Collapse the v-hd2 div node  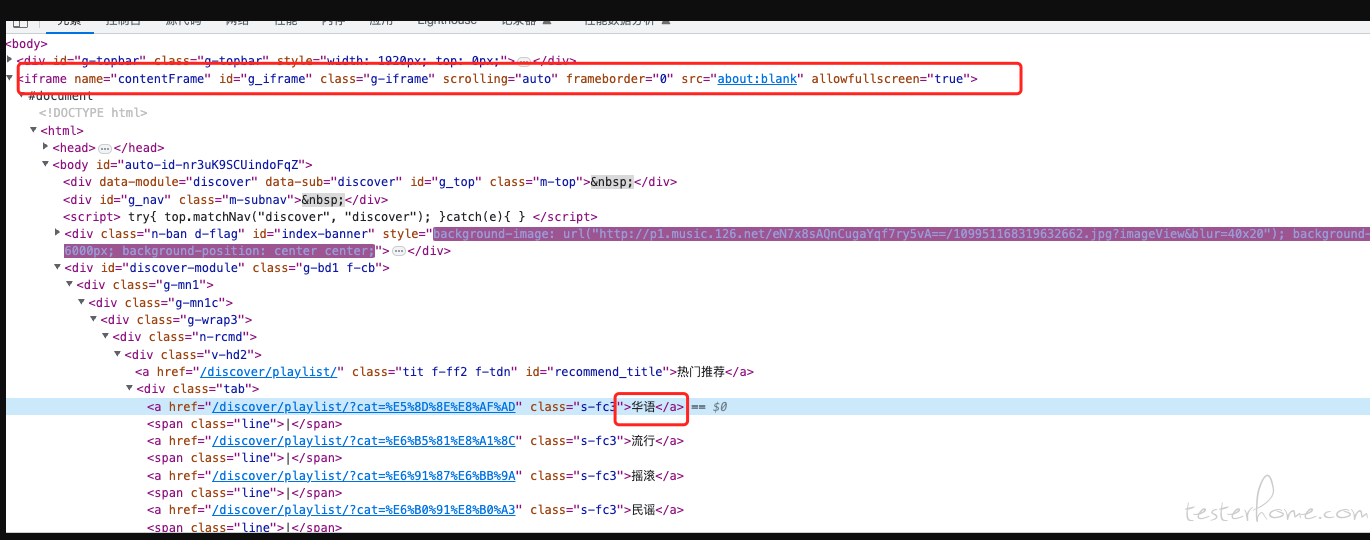tap(117, 354)
